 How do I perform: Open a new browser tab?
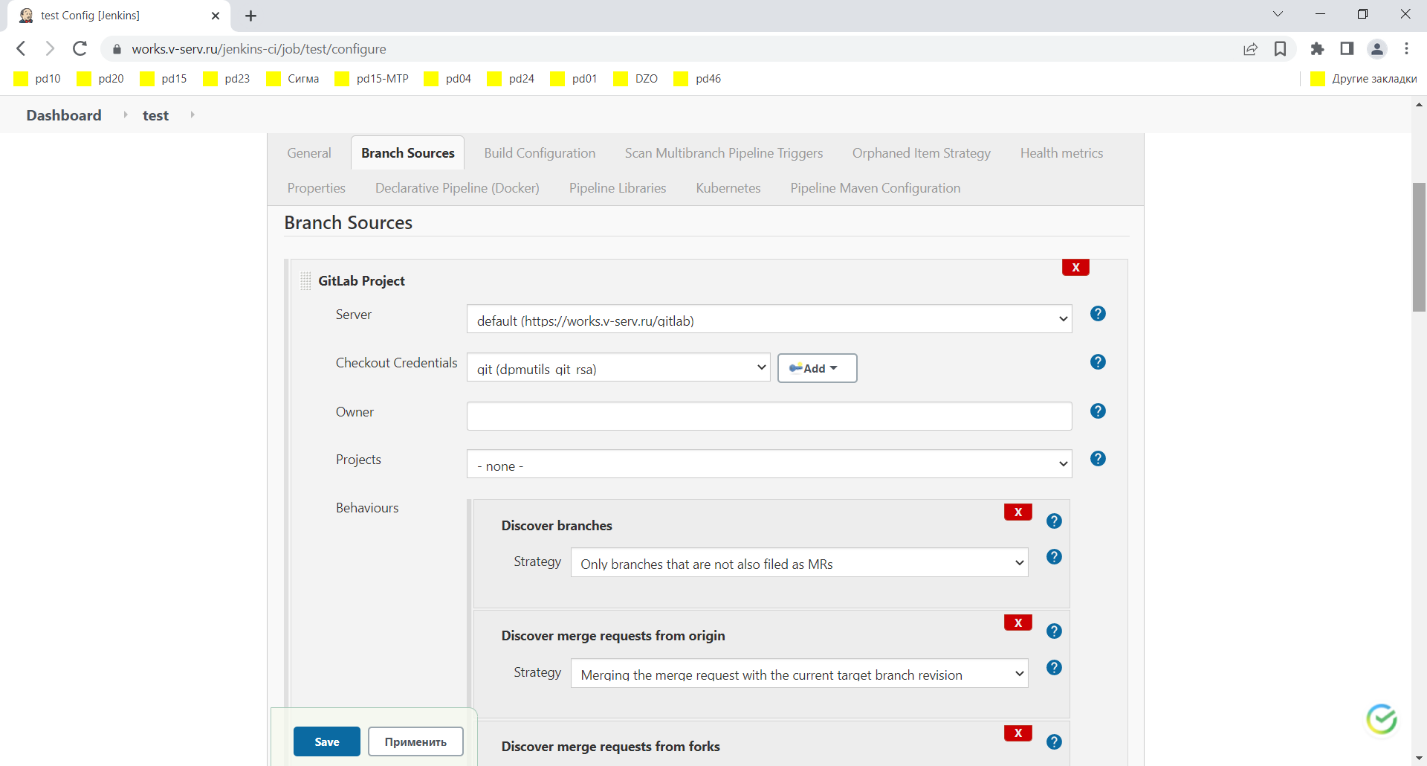point(251,16)
